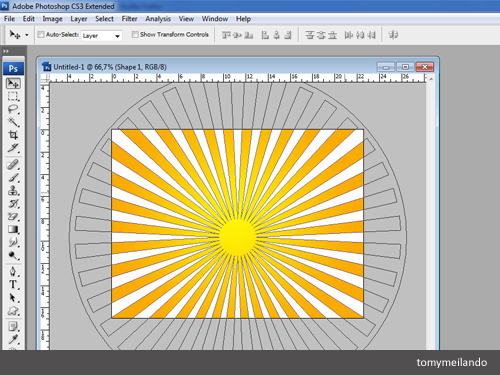The height and width of the screenshot is (375, 500).
Task: Open the Move tool preset picker arrow
Action: [27, 35]
